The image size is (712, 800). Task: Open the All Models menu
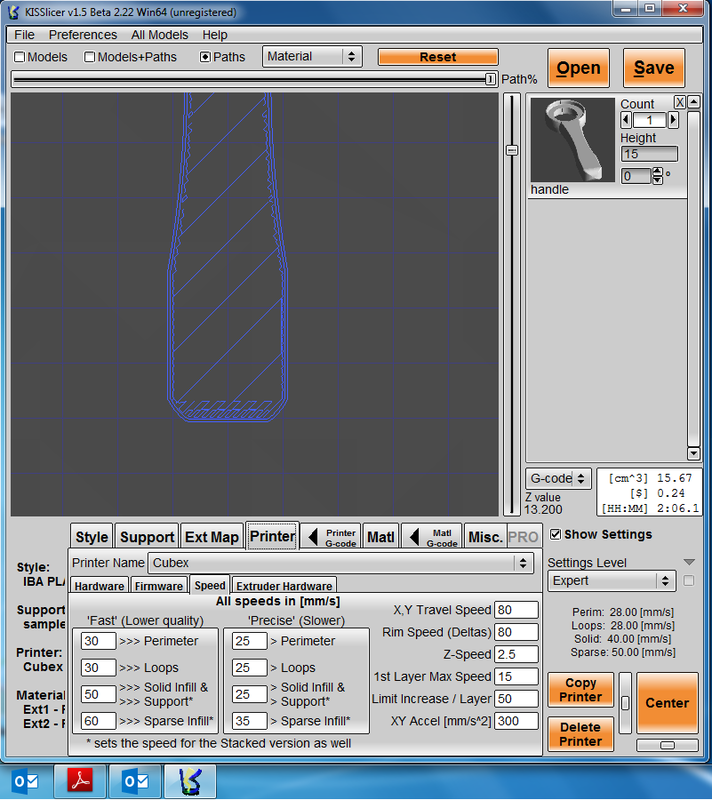pos(160,35)
